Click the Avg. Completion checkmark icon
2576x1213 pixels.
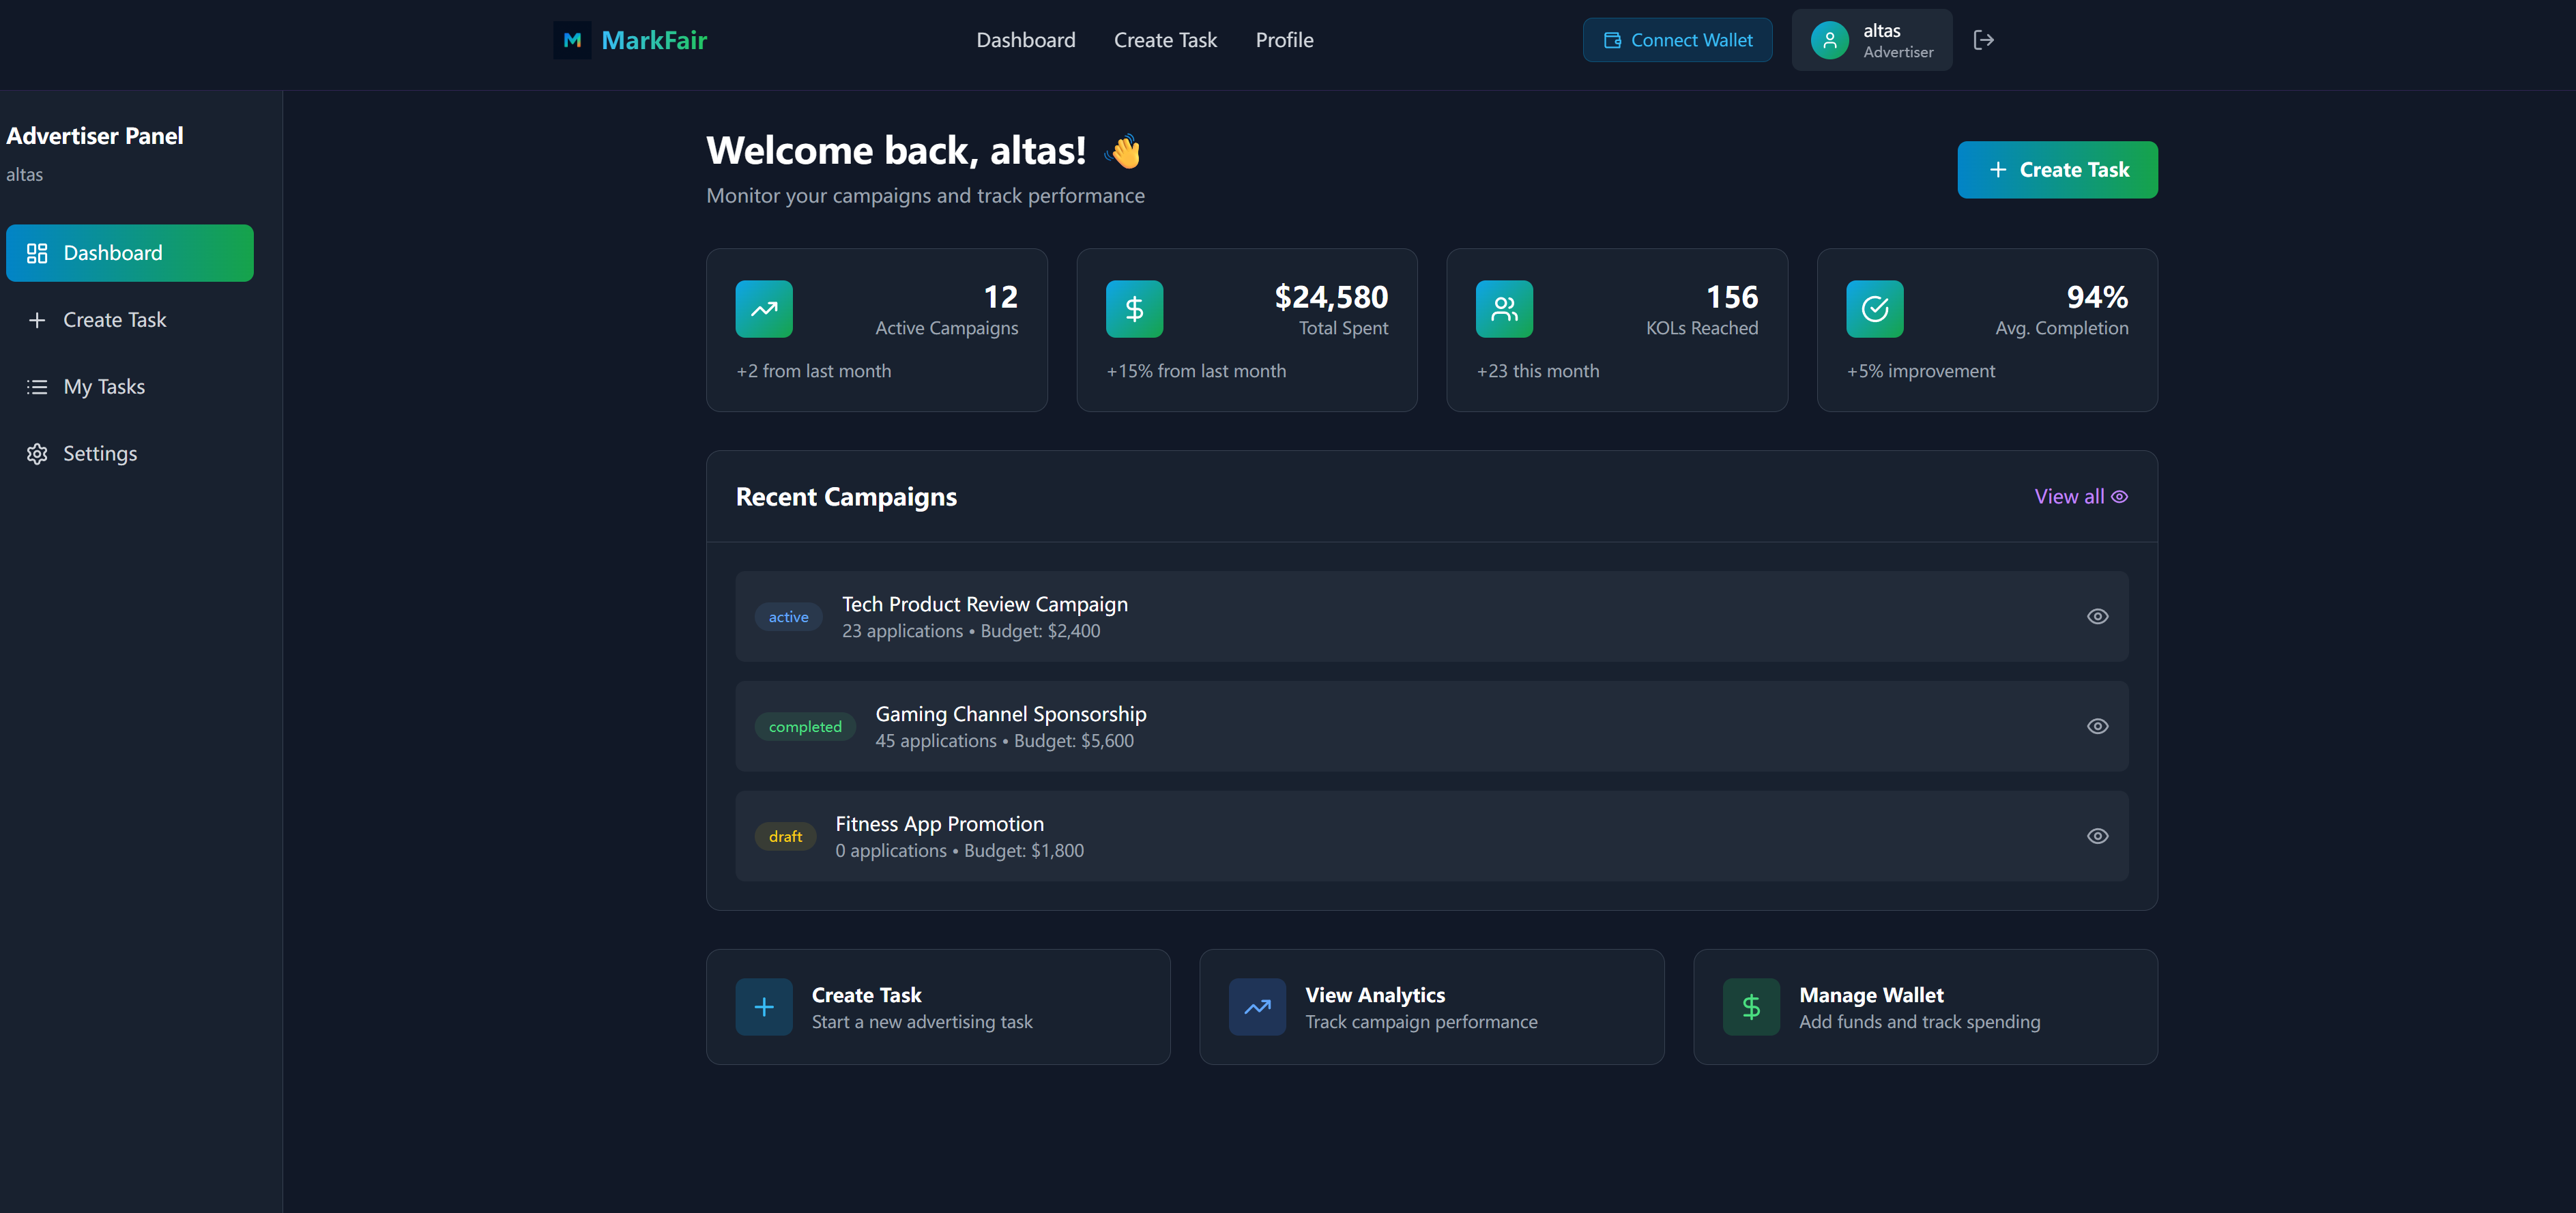tap(1874, 309)
